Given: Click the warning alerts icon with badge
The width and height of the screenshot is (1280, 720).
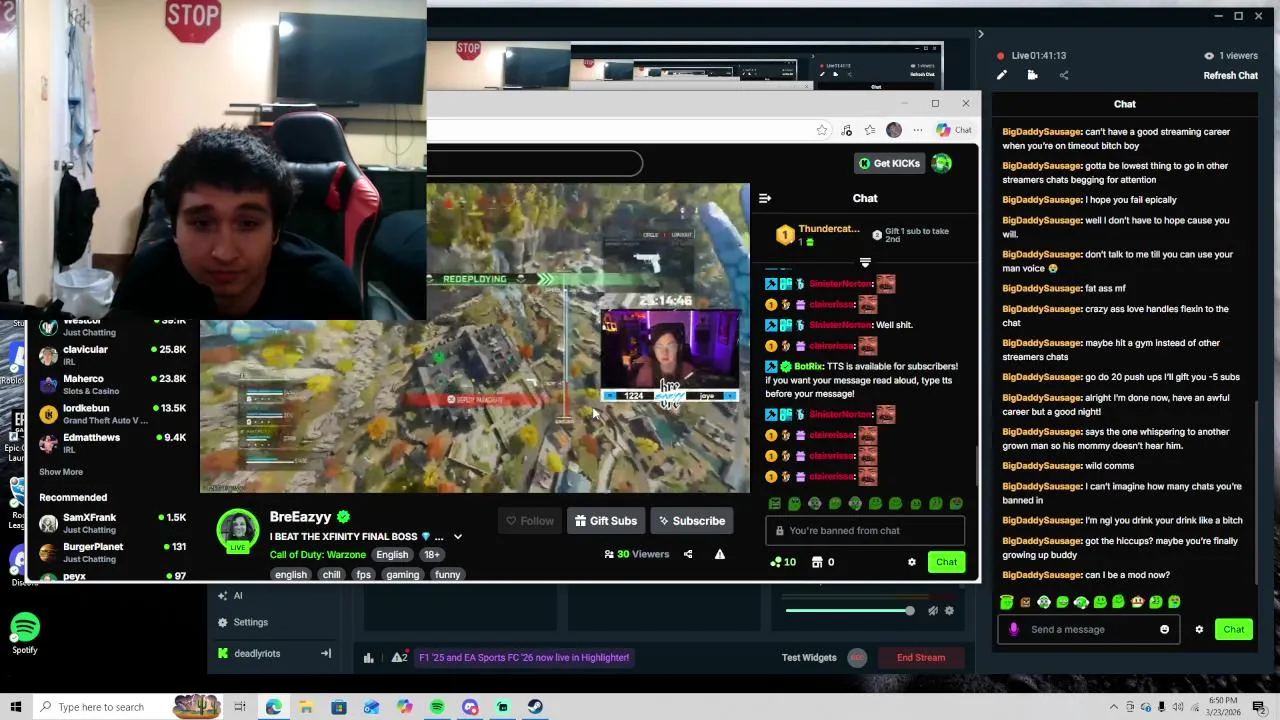Looking at the screenshot, I should [x=399, y=657].
